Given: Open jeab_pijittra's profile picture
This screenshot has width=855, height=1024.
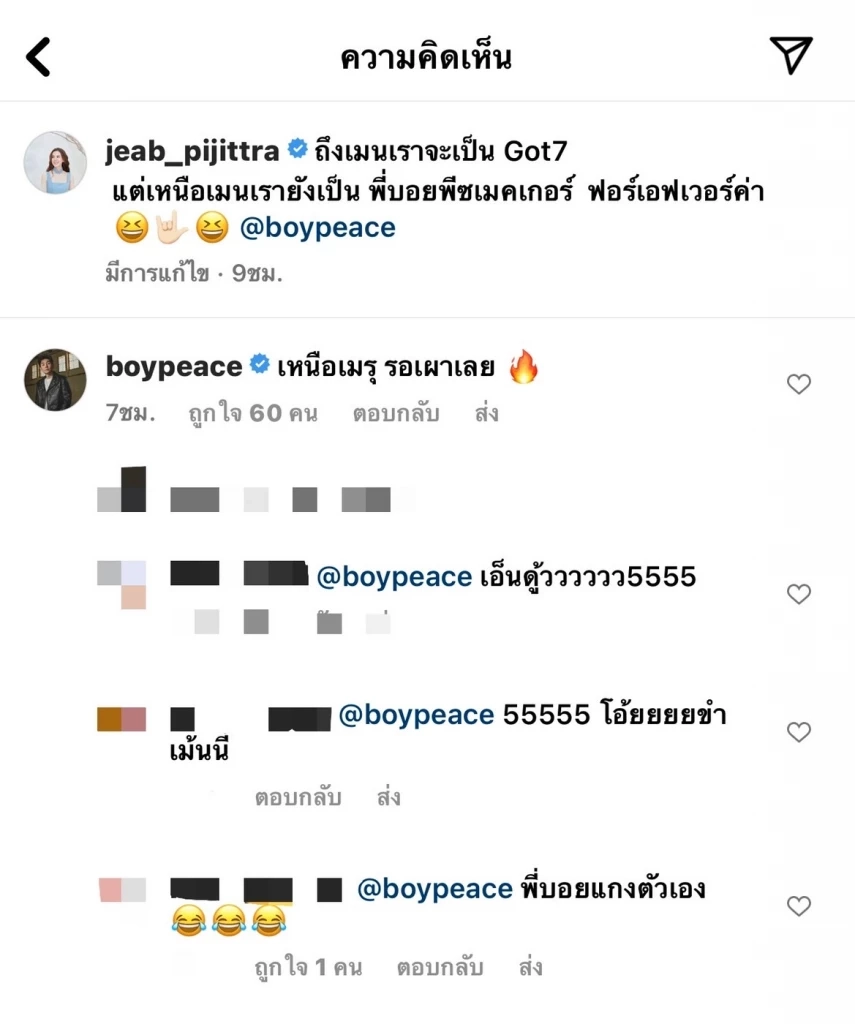Looking at the screenshot, I should point(55,163).
